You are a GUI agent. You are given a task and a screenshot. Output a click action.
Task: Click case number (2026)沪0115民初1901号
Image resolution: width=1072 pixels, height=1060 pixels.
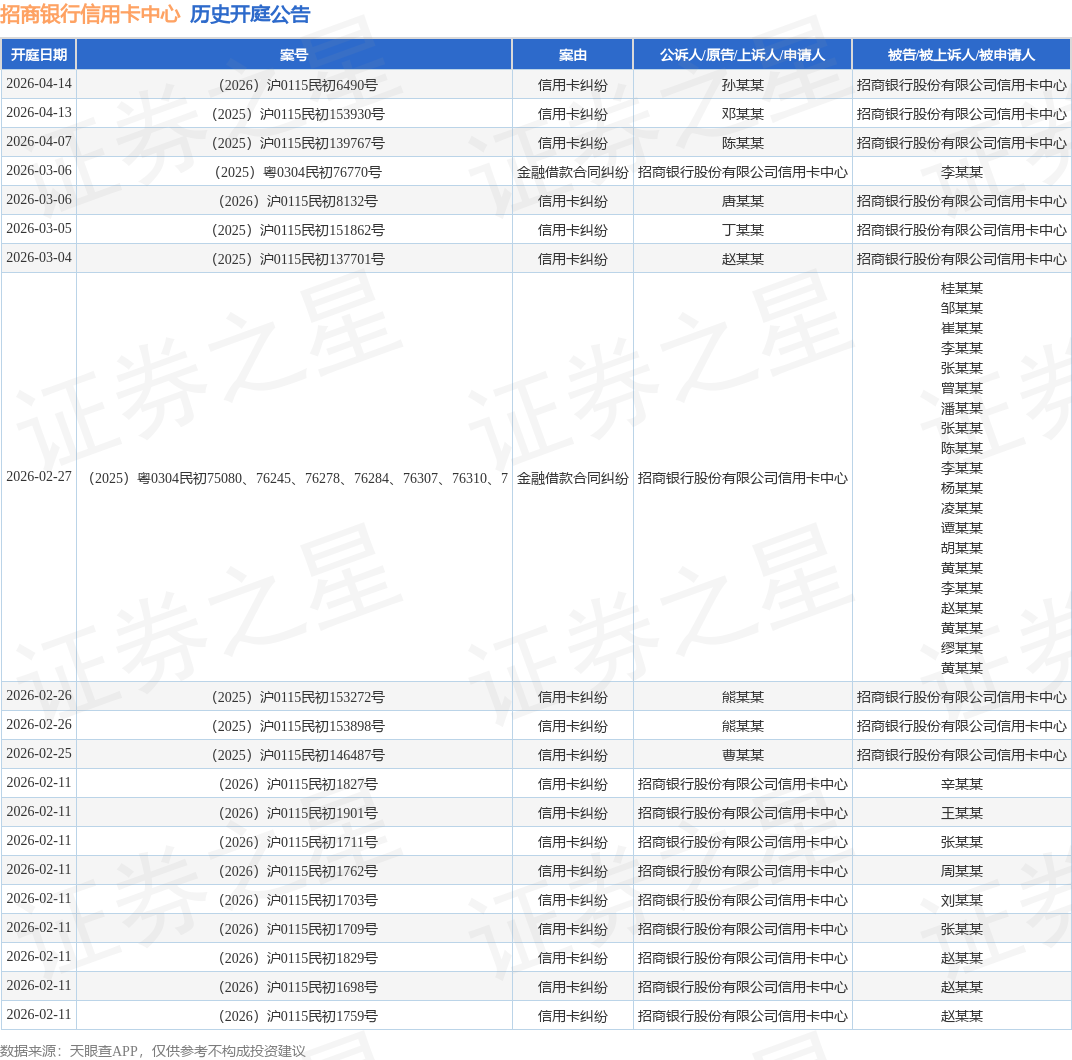298,813
